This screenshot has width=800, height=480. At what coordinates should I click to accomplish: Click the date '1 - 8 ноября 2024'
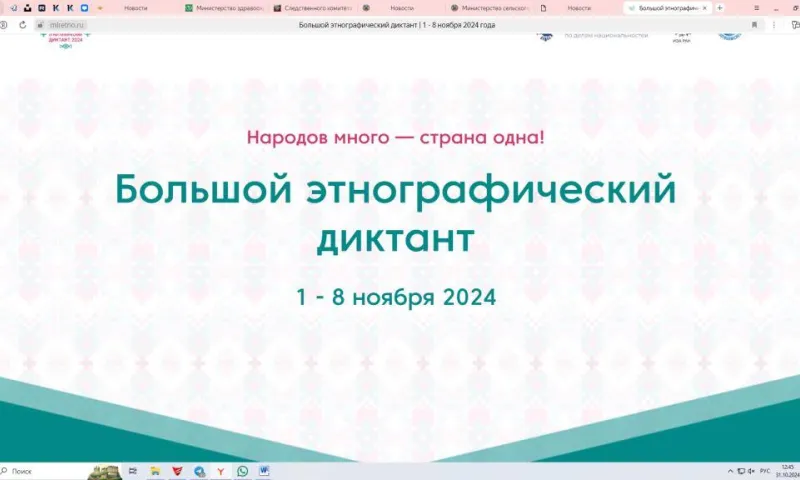(x=396, y=297)
